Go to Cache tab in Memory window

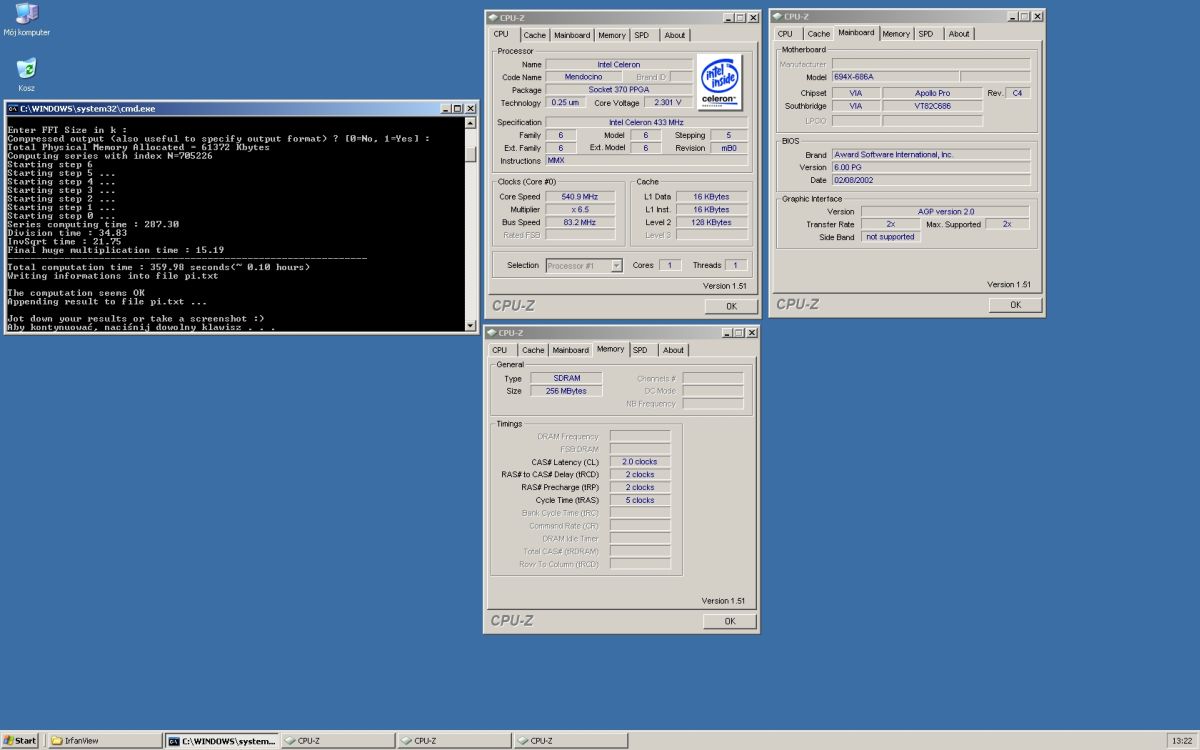(x=533, y=351)
